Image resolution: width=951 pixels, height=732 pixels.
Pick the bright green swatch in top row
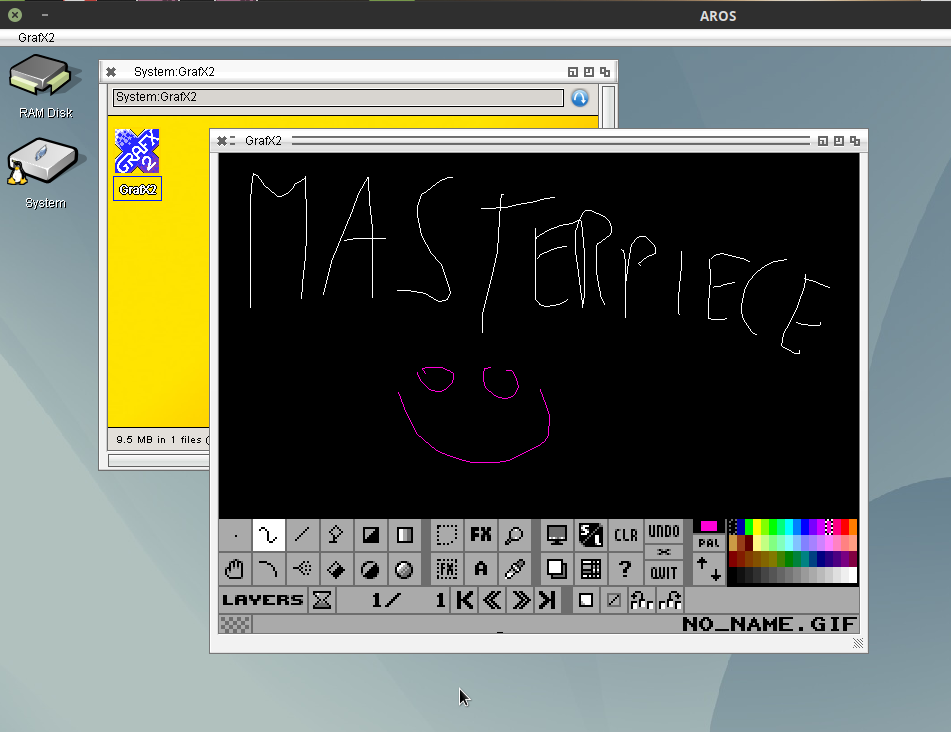coord(749,526)
